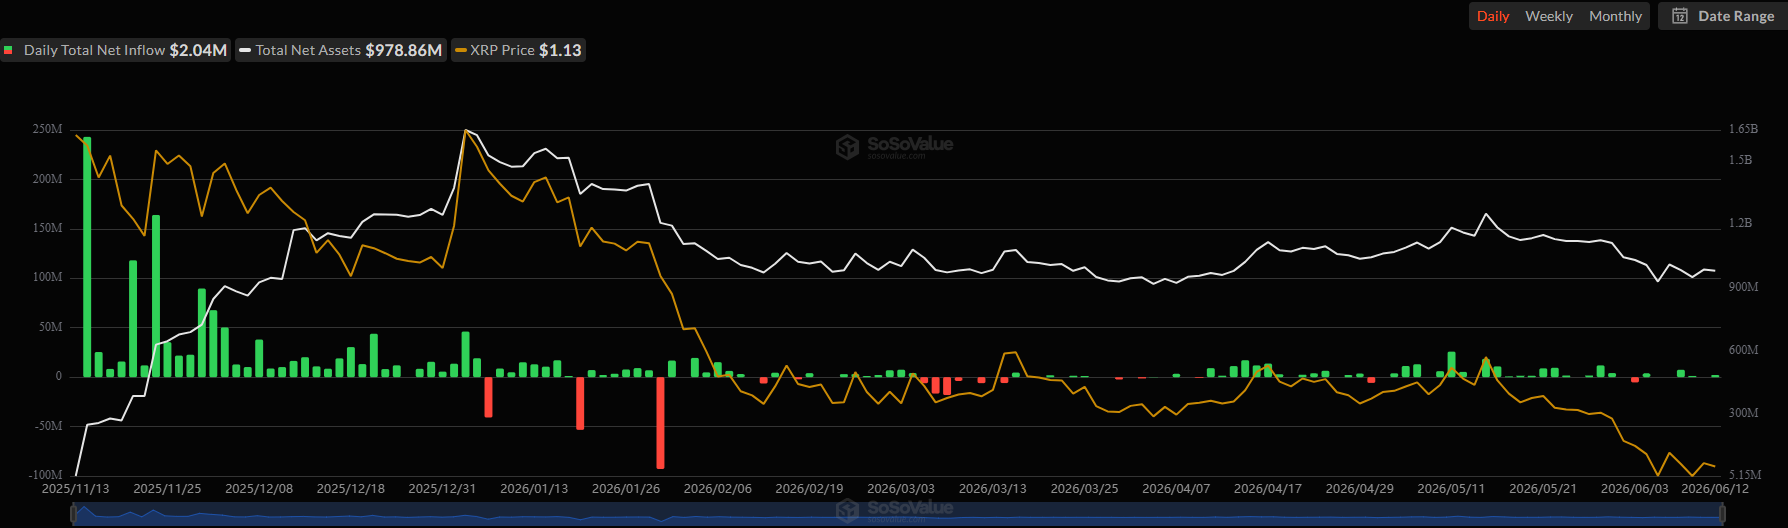Click the -100M left axis label
This screenshot has width=1788, height=528.
pyautogui.click(x=46, y=475)
